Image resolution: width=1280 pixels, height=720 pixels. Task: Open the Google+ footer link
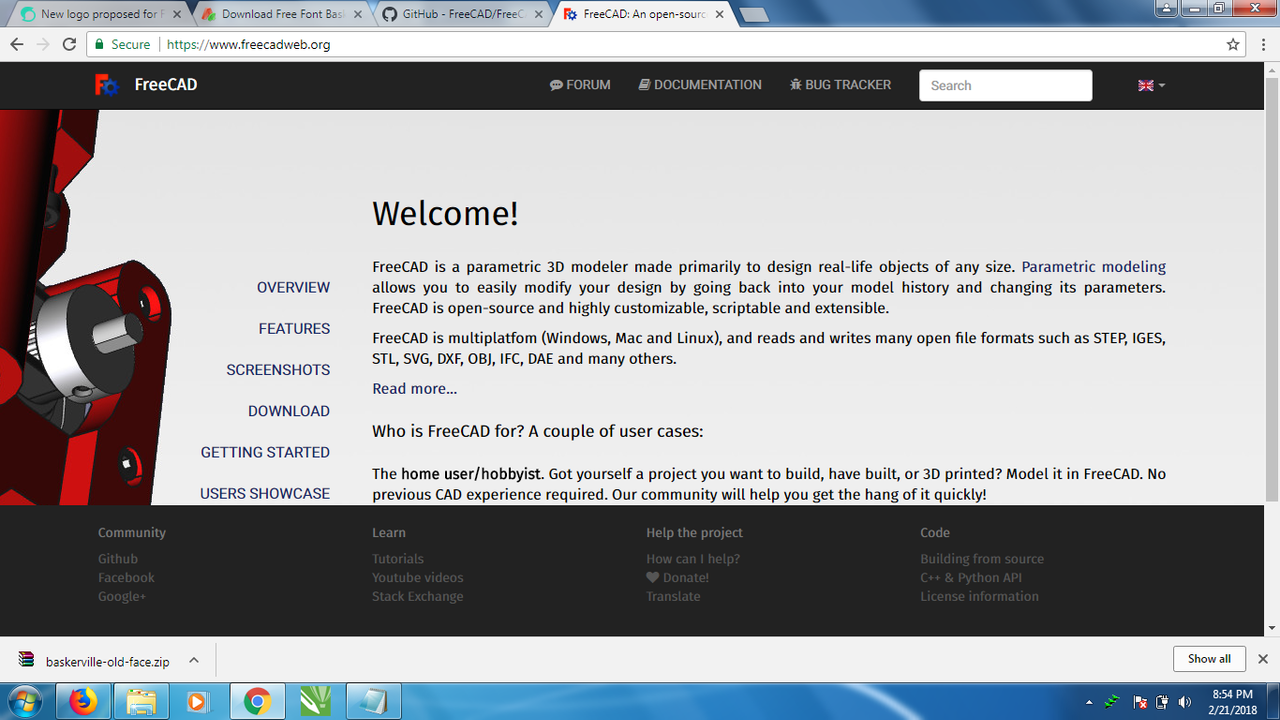[x=122, y=597]
